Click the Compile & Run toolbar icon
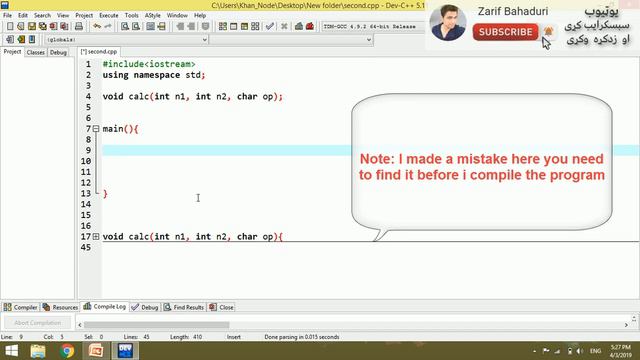This screenshot has height=360, width=640. coord(244,27)
